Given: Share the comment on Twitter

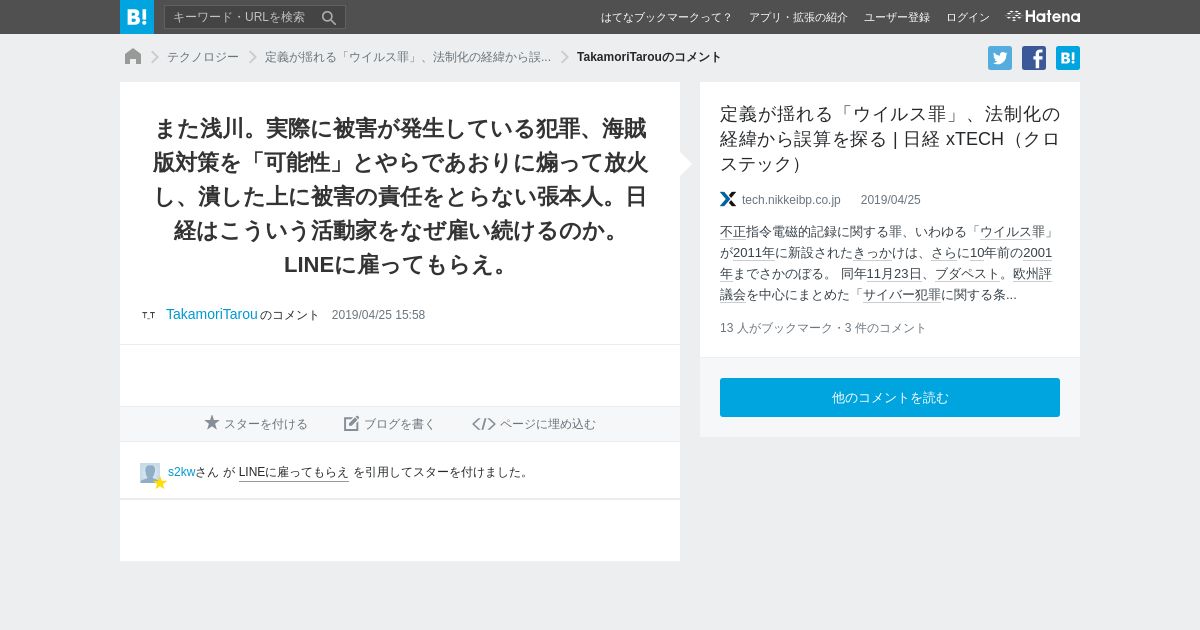Looking at the screenshot, I should pos(1000,58).
